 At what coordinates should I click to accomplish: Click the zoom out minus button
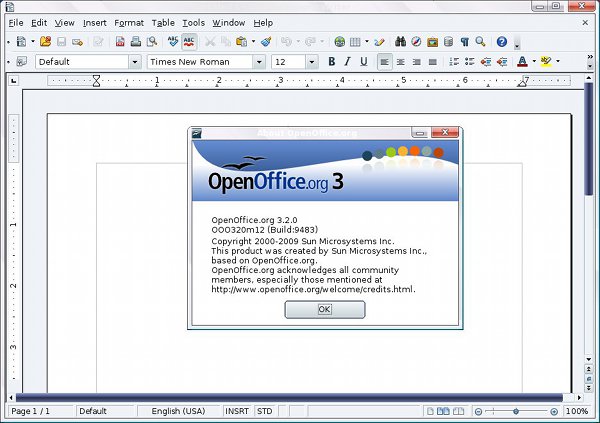pyautogui.click(x=478, y=412)
